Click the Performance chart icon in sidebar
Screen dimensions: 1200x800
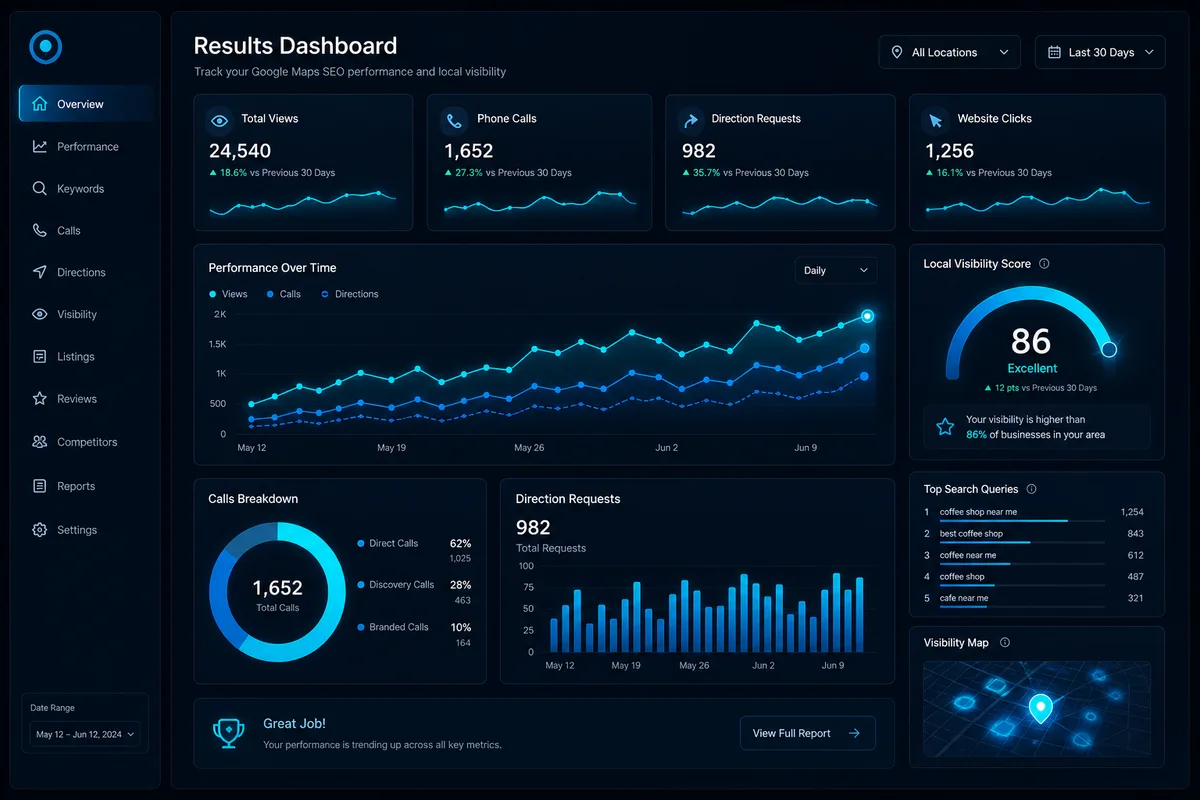point(40,146)
